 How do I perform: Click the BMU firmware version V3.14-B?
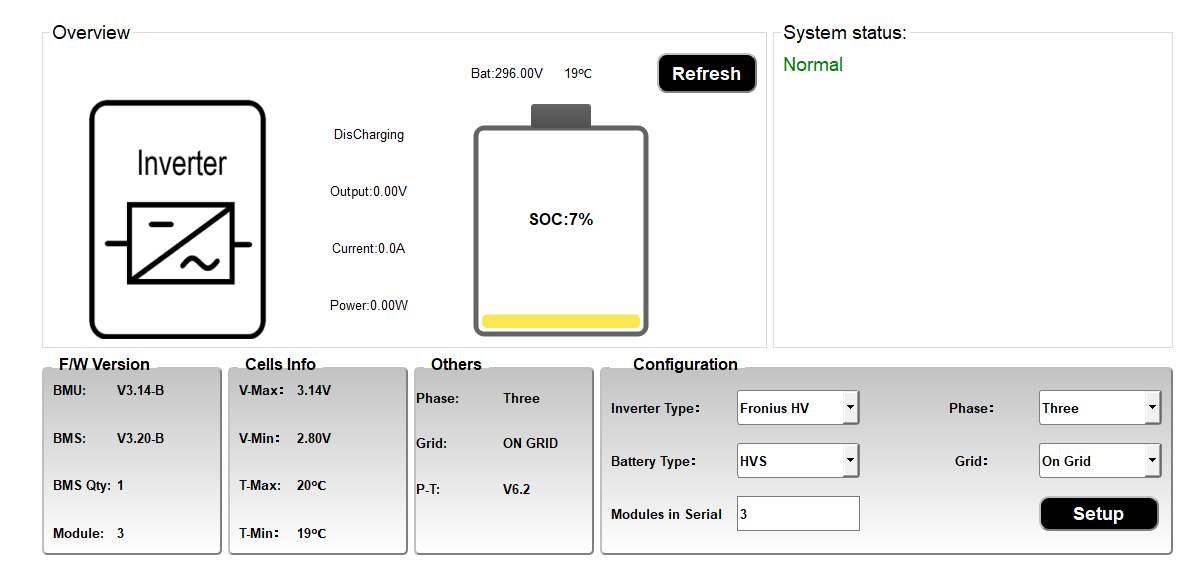pos(140,390)
